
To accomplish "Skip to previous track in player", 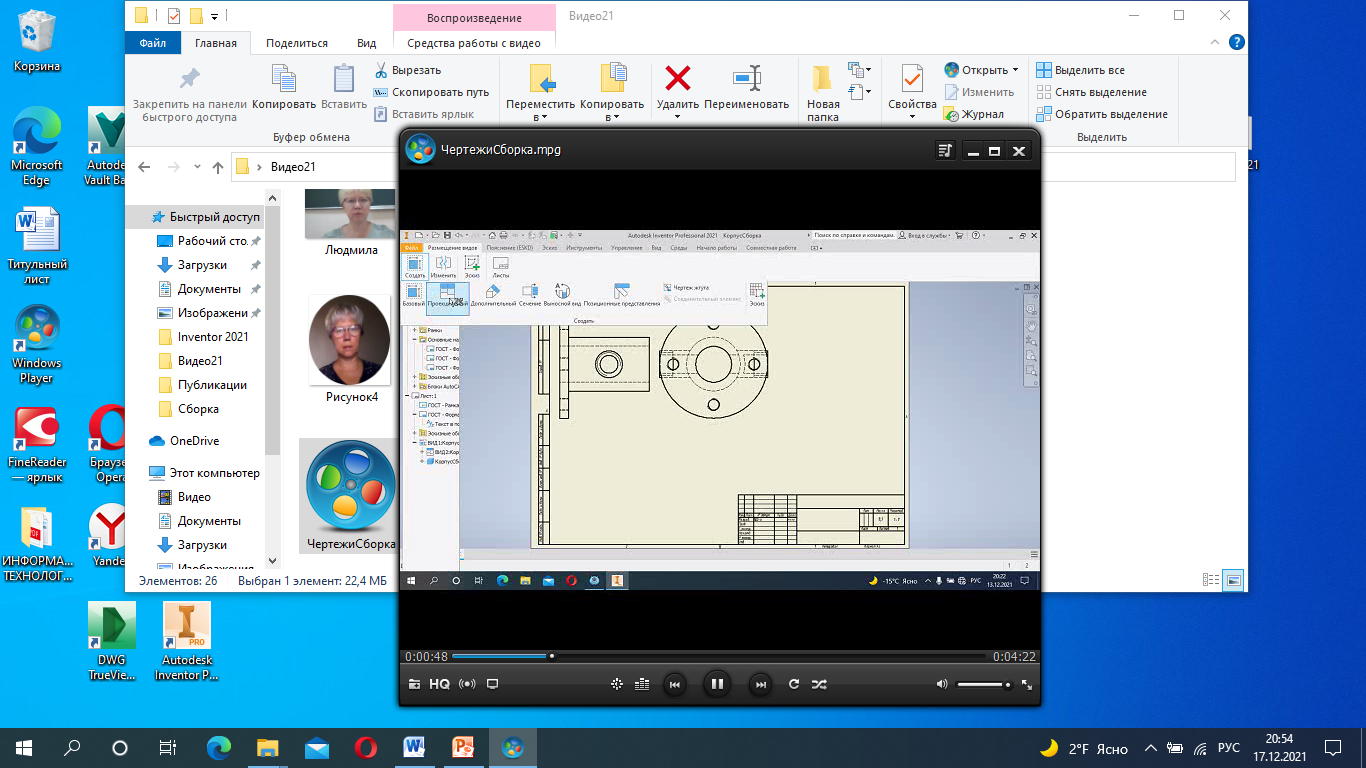I will 675,684.
